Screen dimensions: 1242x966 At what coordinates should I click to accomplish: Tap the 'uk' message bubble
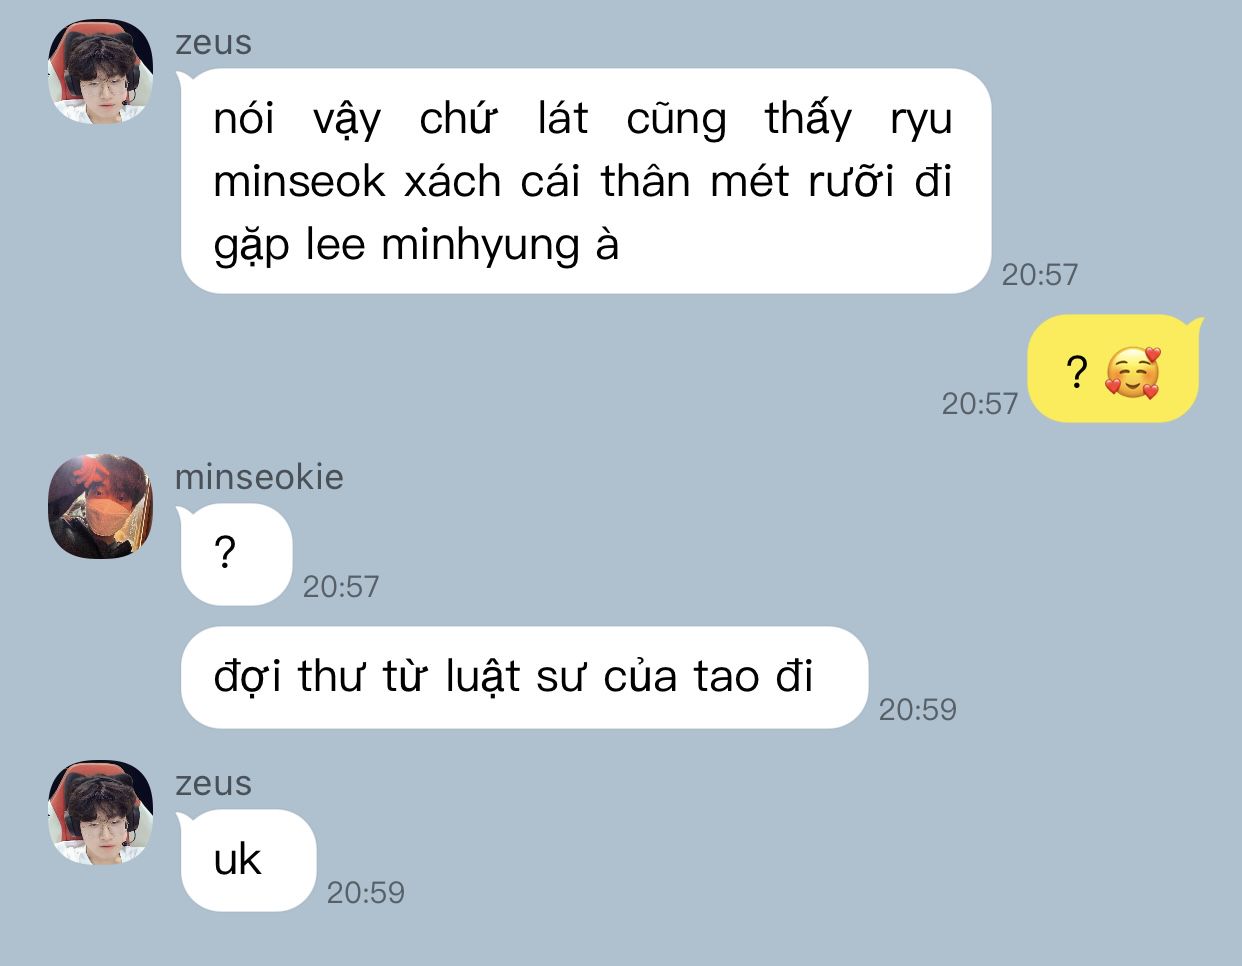tap(248, 860)
